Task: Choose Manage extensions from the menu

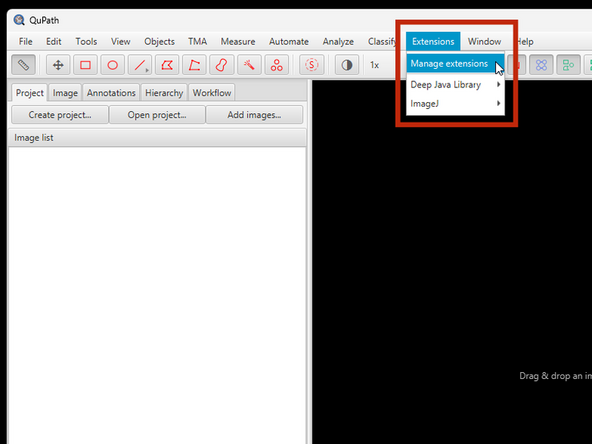Action: [x=455, y=63]
